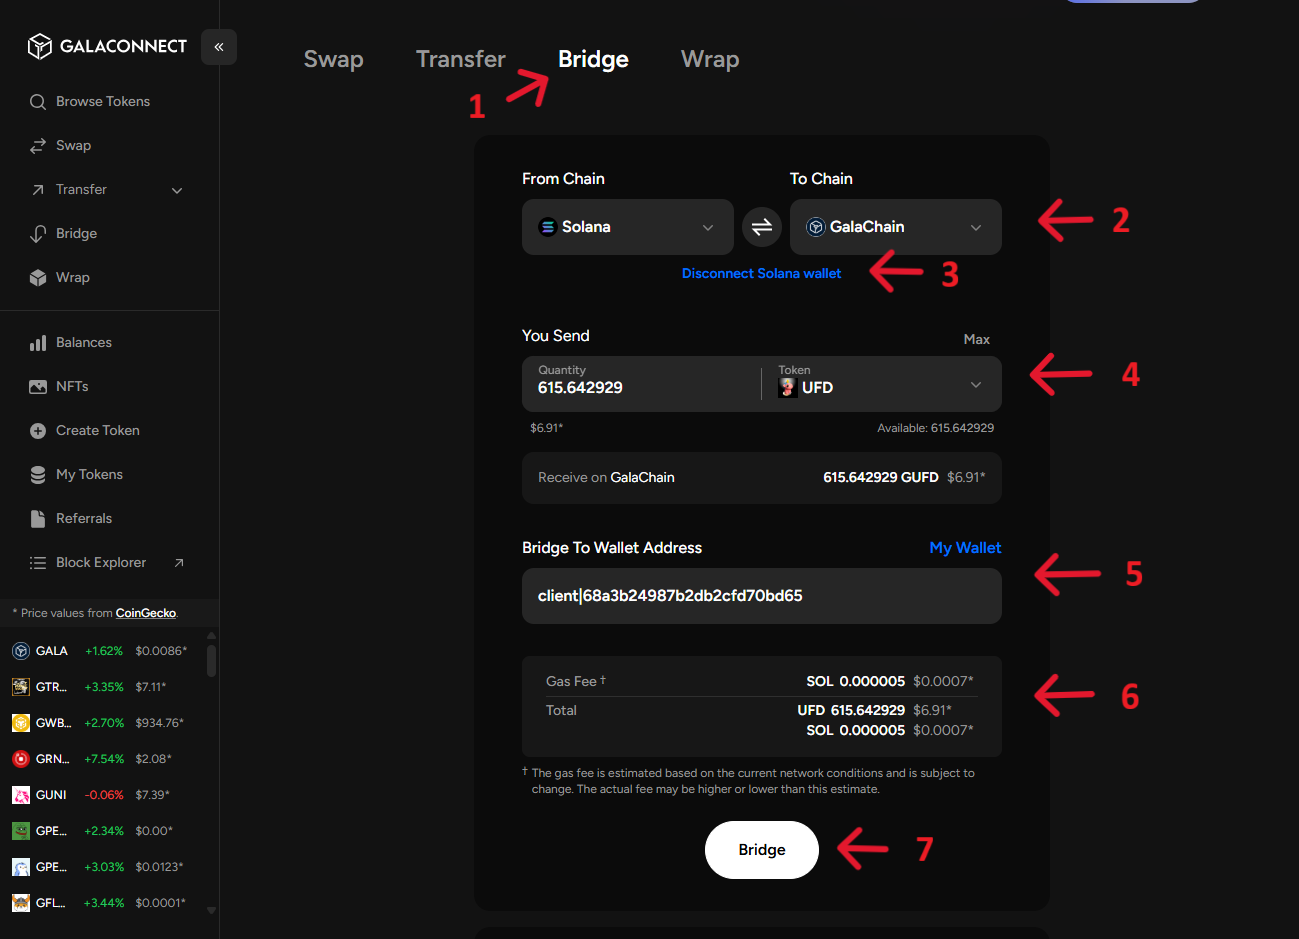Click GWB price '$934.76*'
The image size is (1299, 939).
(160, 723)
